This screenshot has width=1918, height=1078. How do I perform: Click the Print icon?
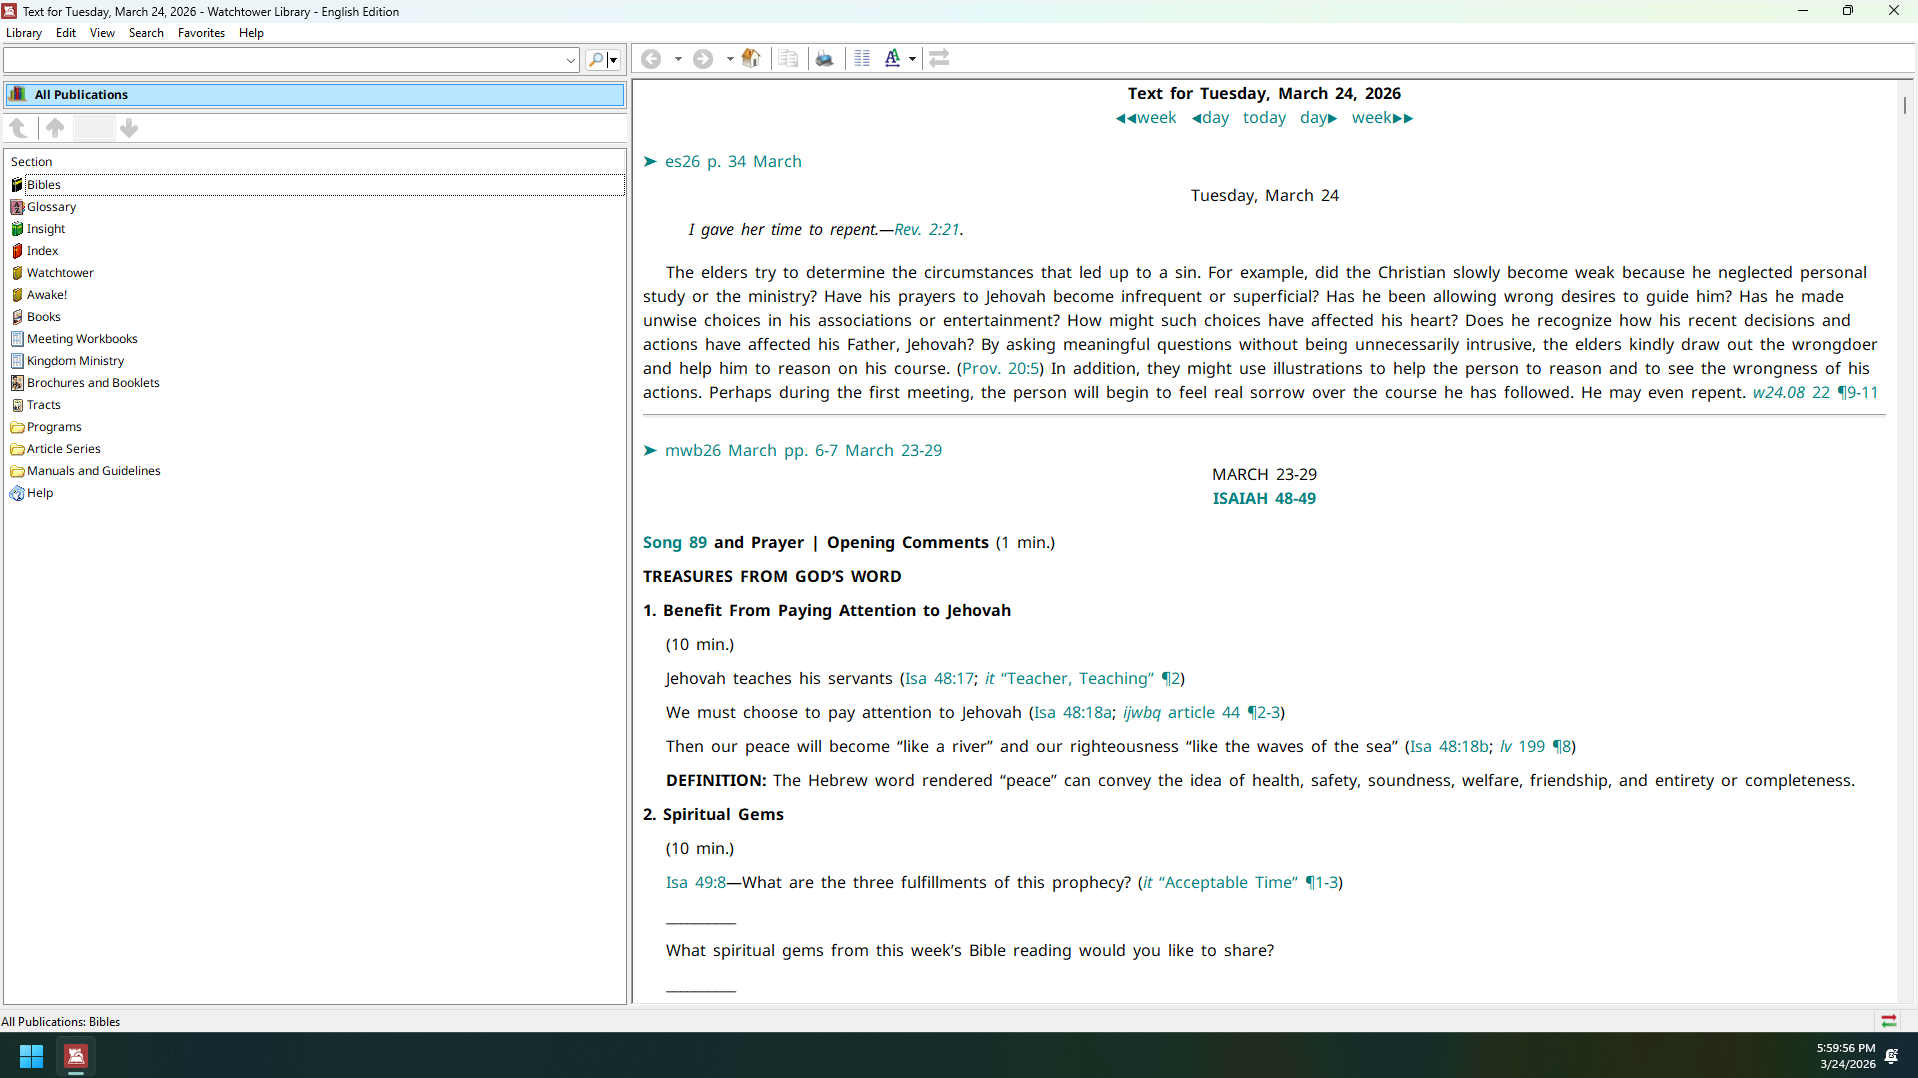[825, 59]
